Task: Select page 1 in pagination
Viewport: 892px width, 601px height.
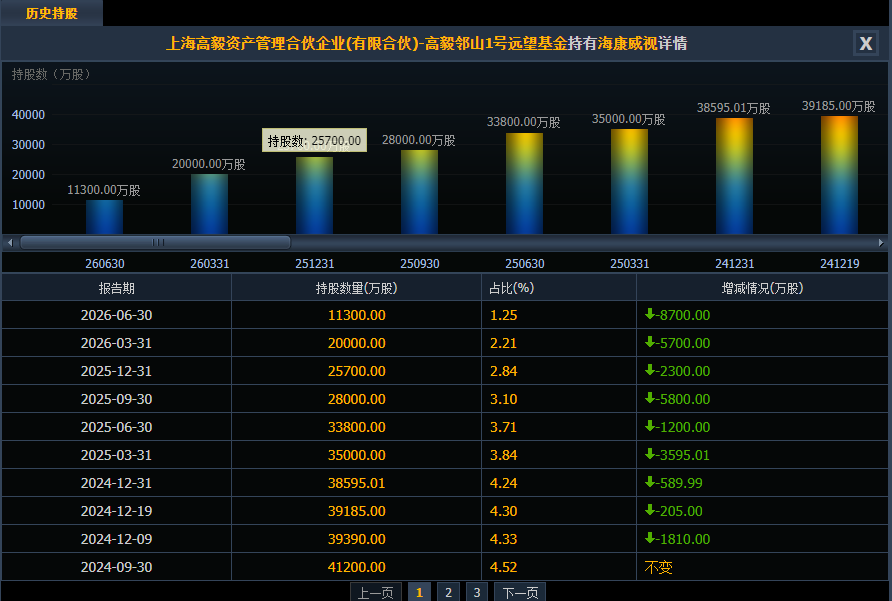Action: point(419,592)
